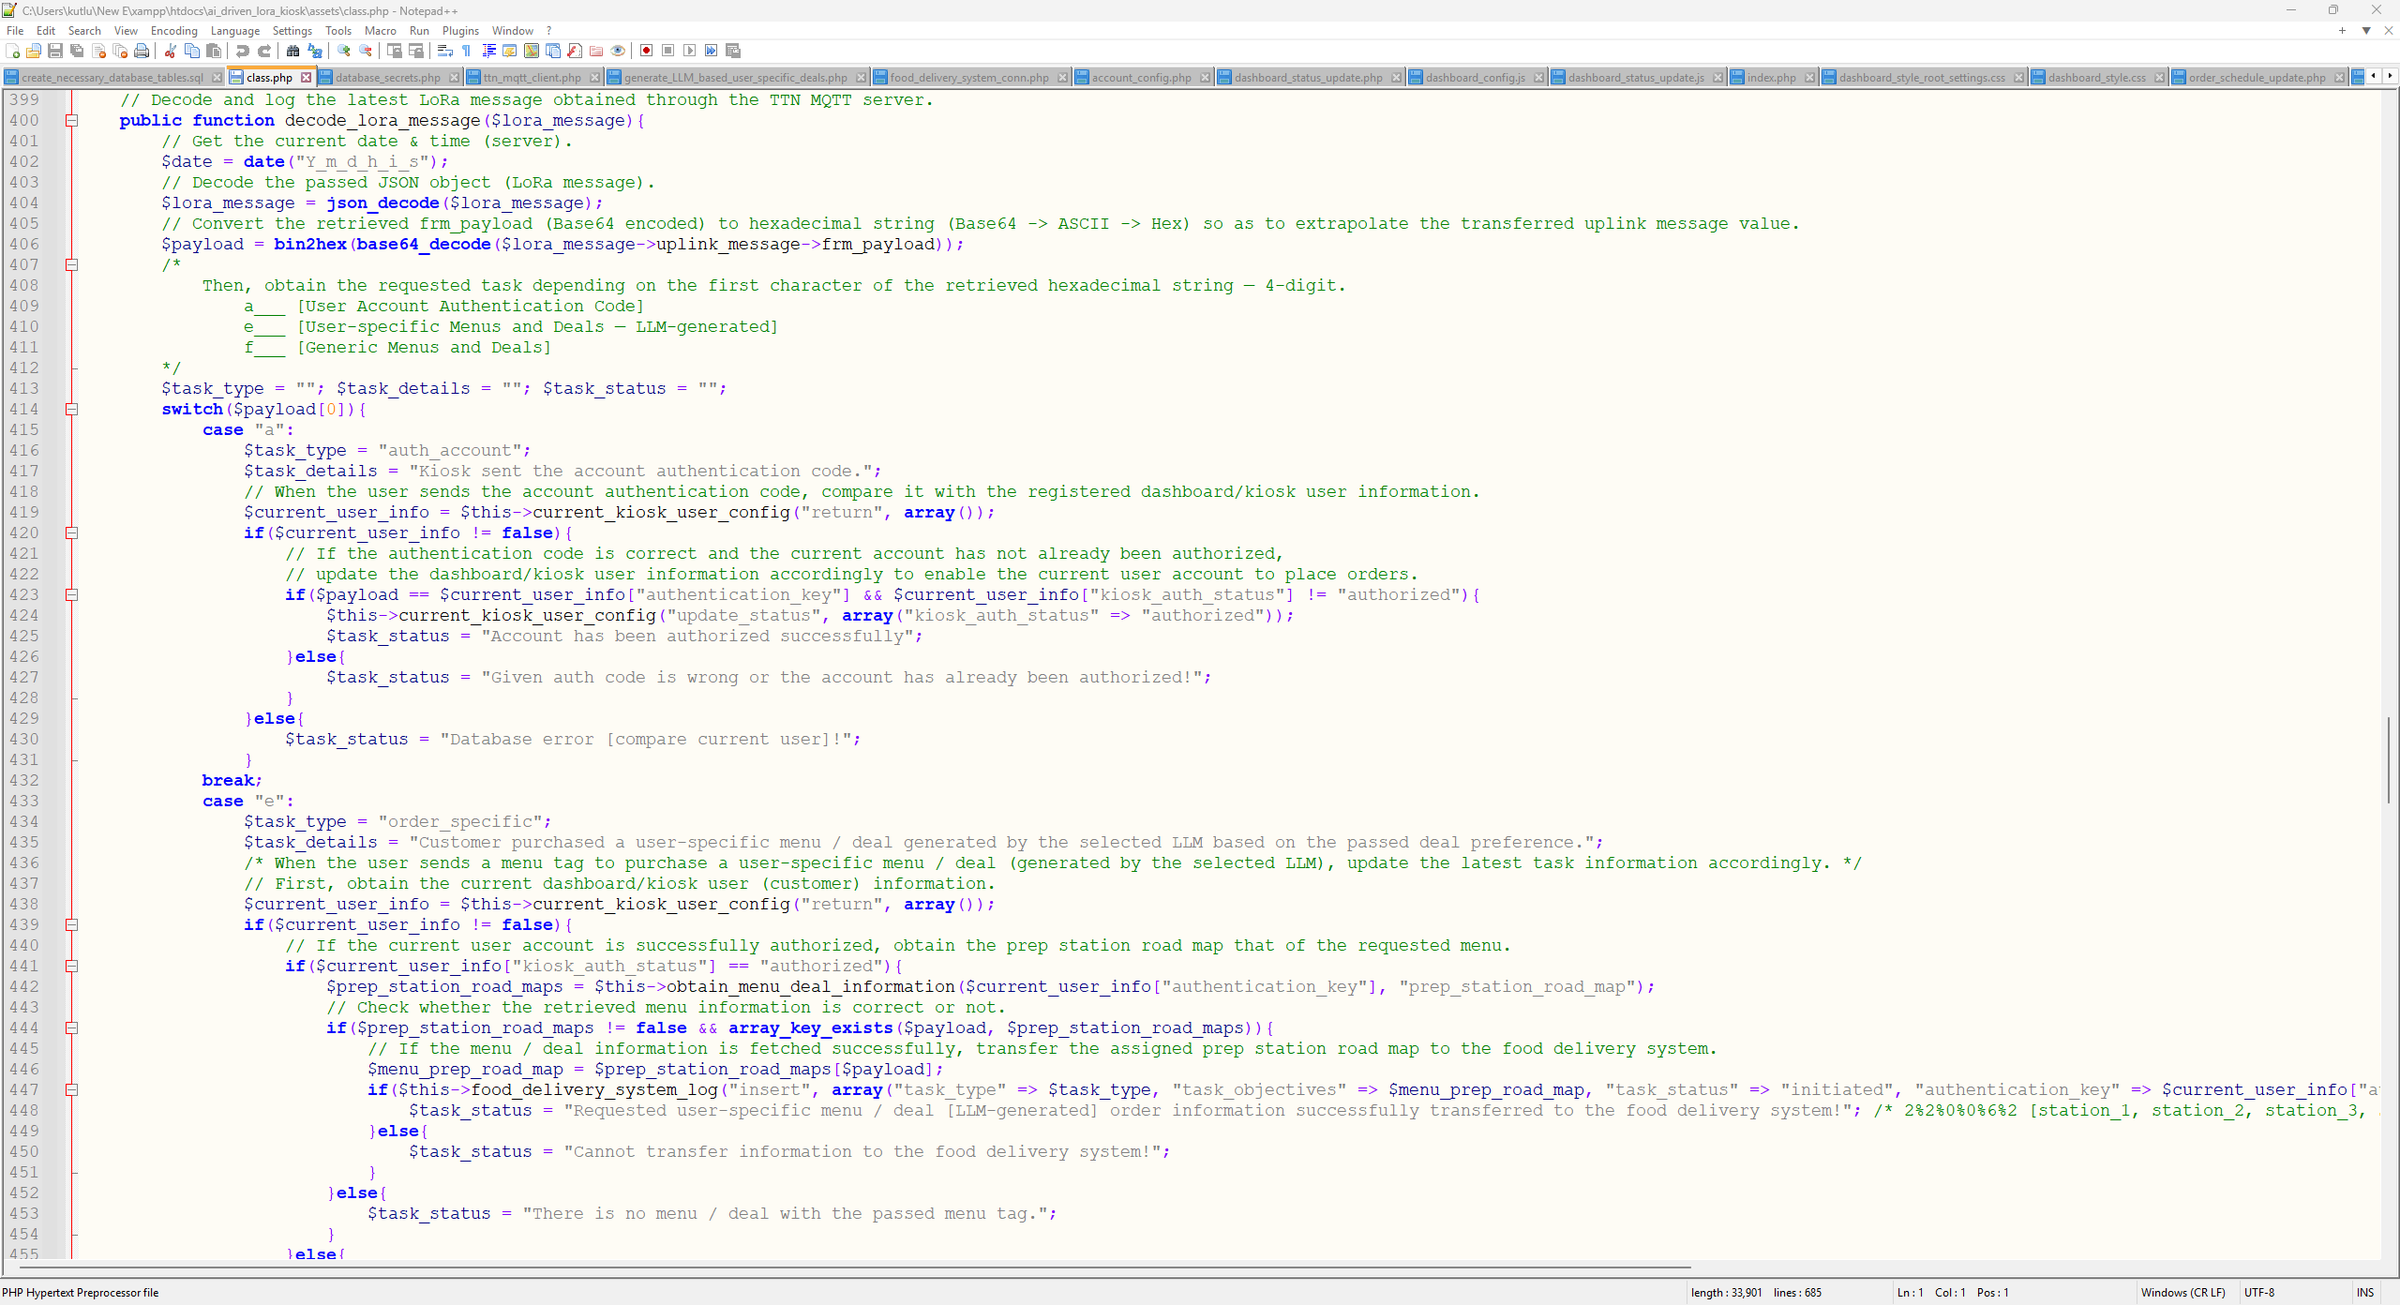The image size is (2400, 1305).
Task: Save the current file using the toolbar
Action: point(55,51)
